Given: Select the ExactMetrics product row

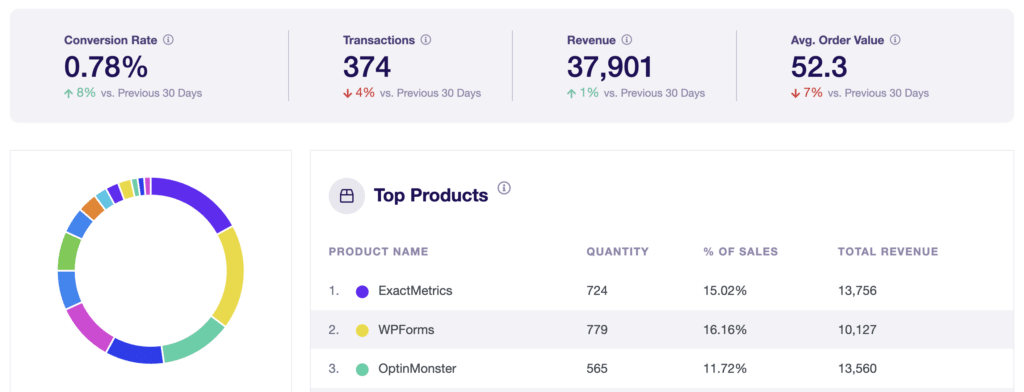Looking at the screenshot, I should pyautogui.click(x=662, y=291).
